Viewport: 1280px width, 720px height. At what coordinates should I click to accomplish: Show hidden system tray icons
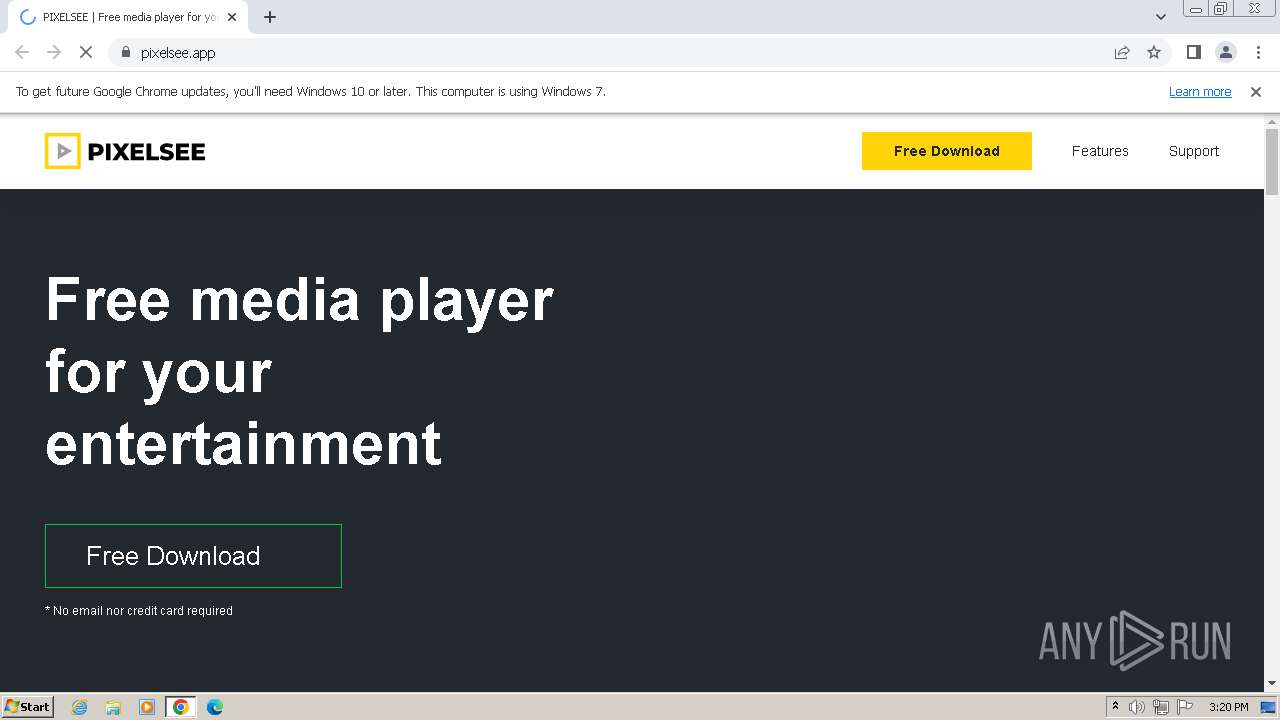(1115, 707)
